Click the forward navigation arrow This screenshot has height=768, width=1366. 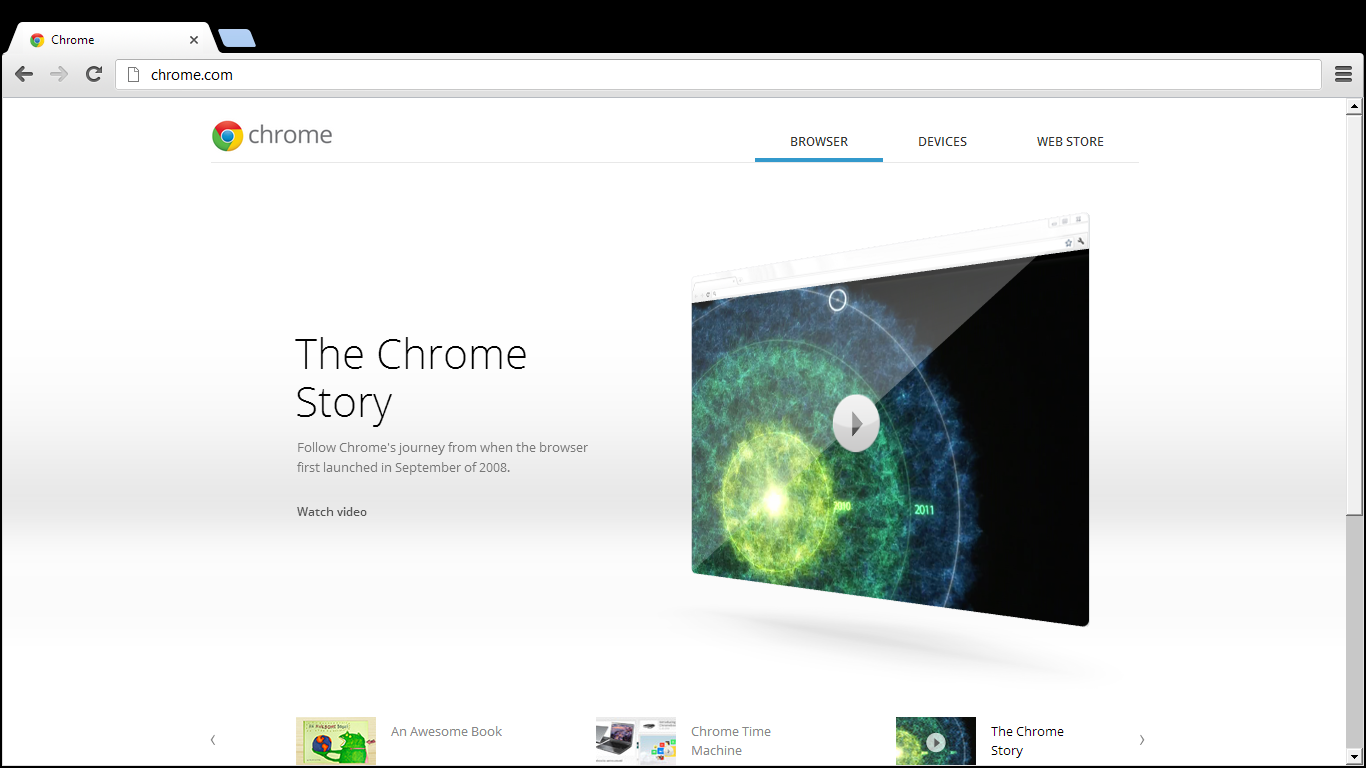click(58, 73)
